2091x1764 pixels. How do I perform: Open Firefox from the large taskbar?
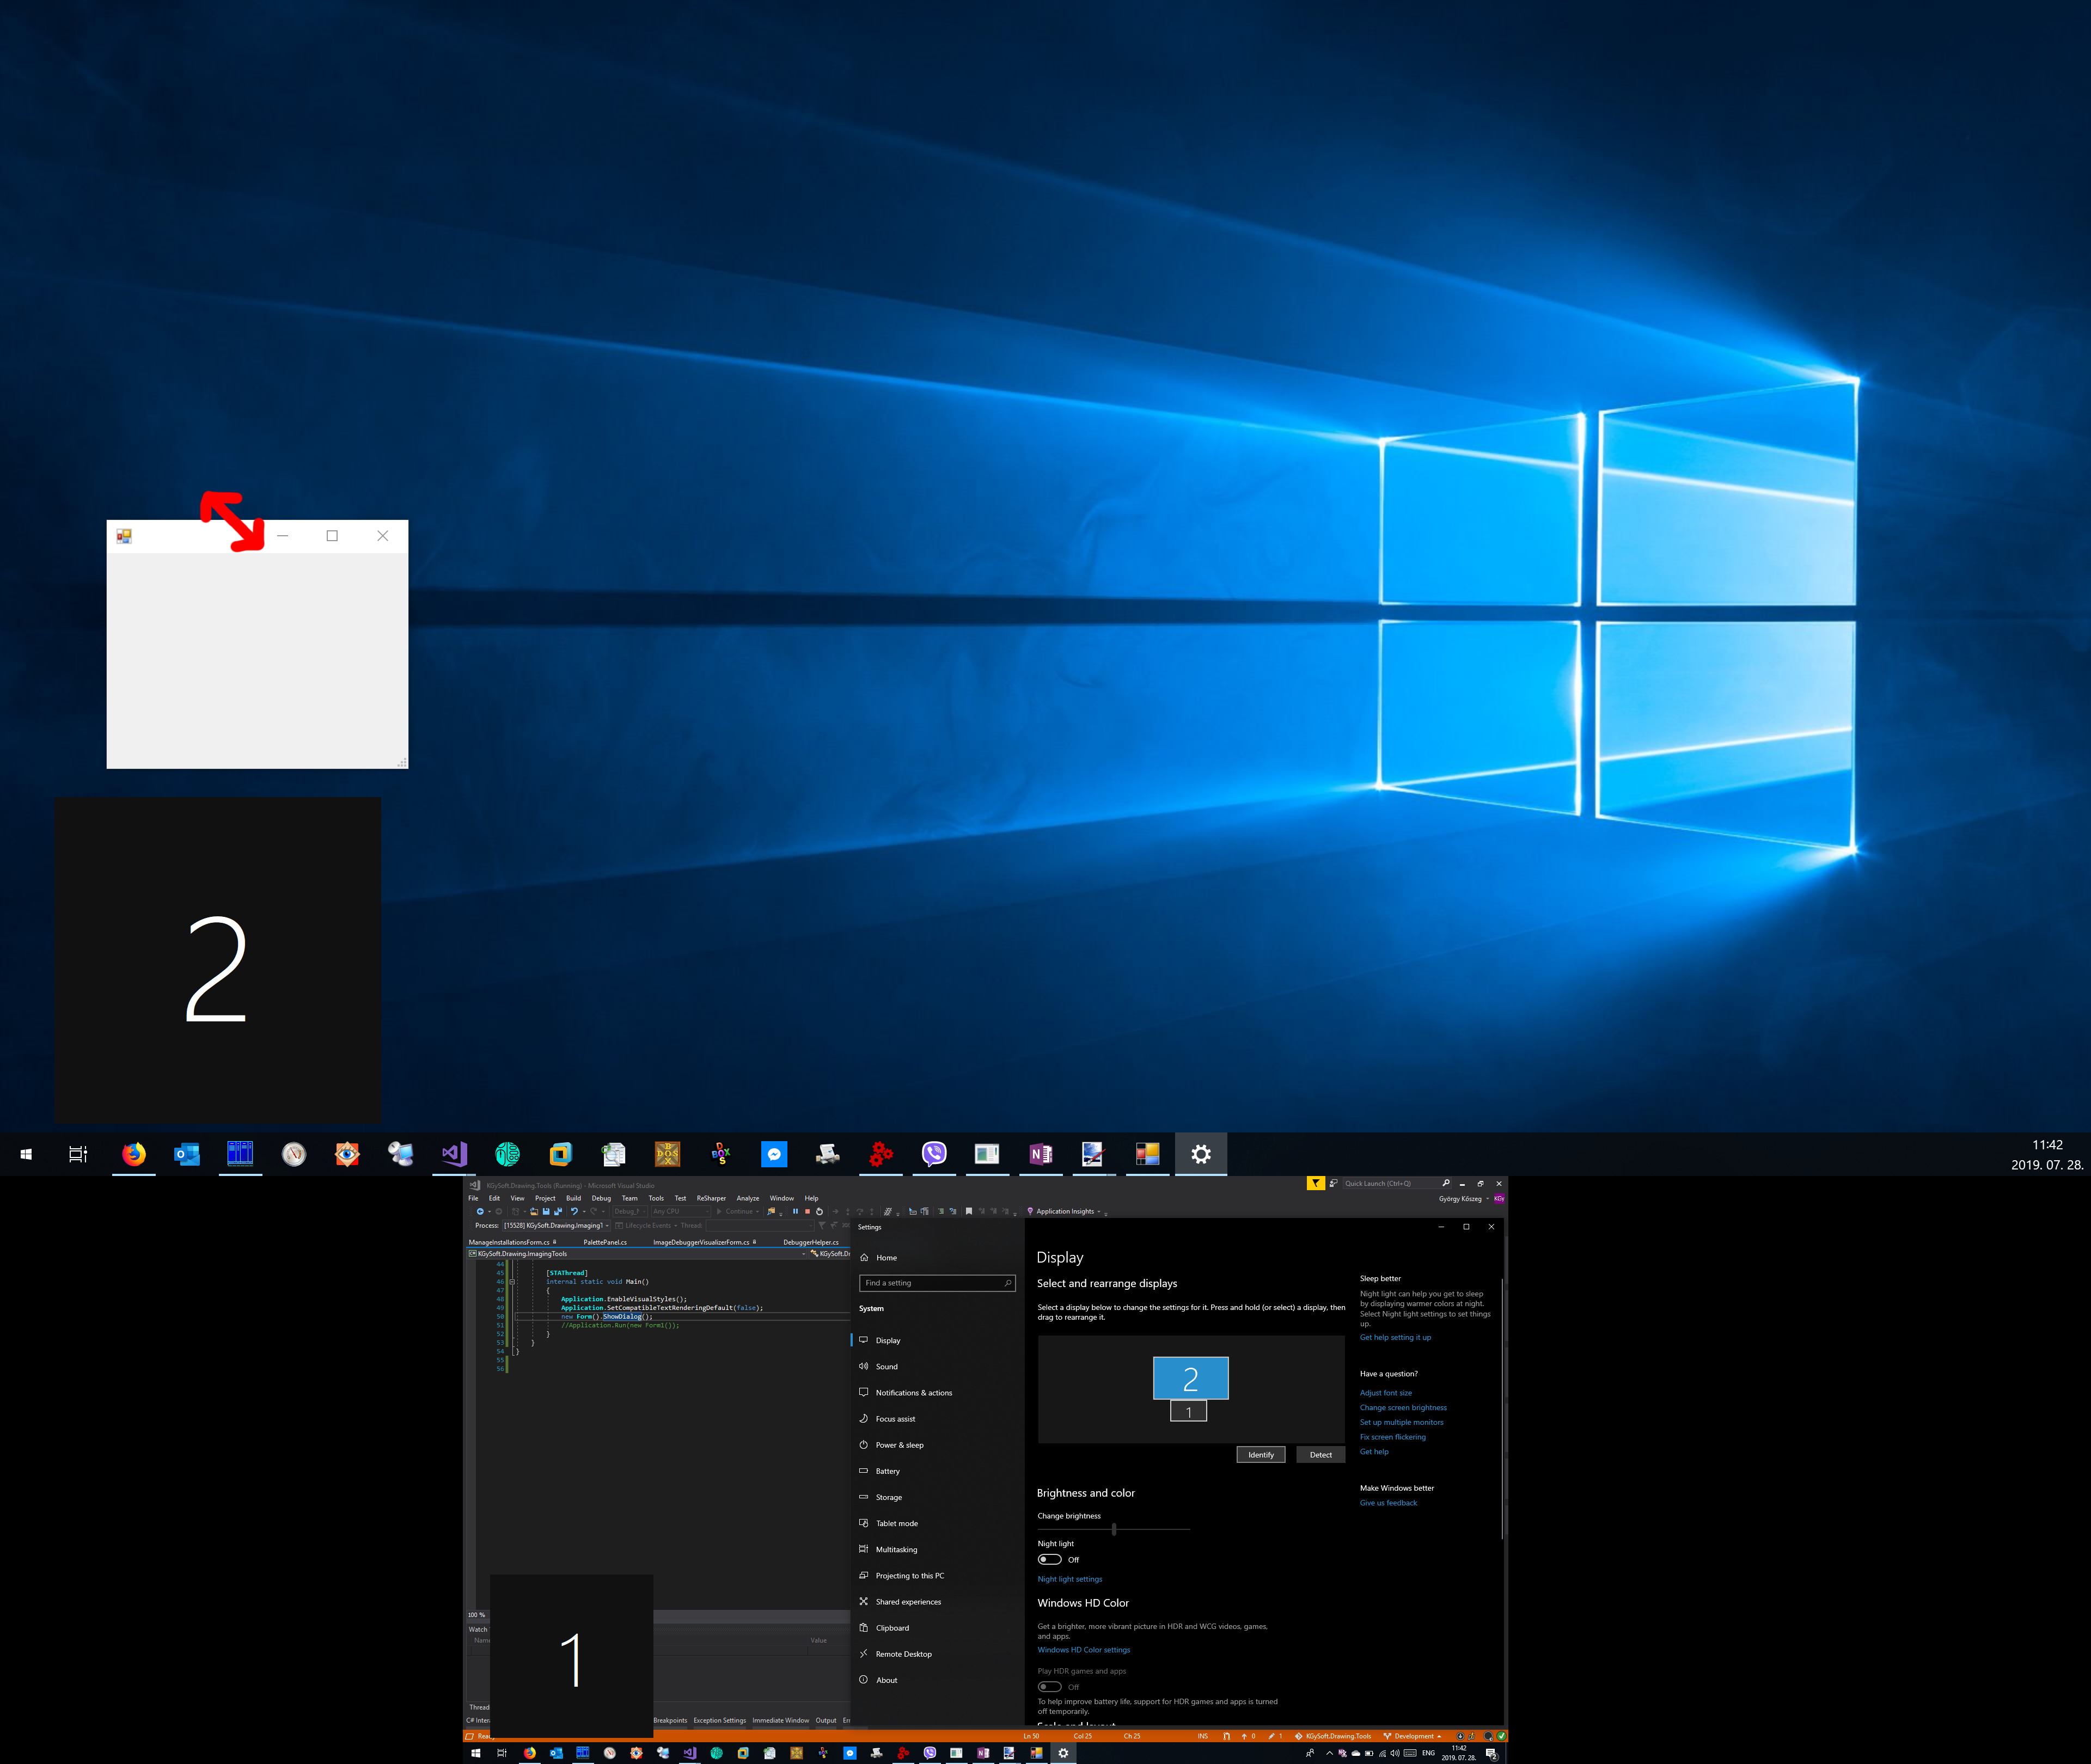[134, 1154]
